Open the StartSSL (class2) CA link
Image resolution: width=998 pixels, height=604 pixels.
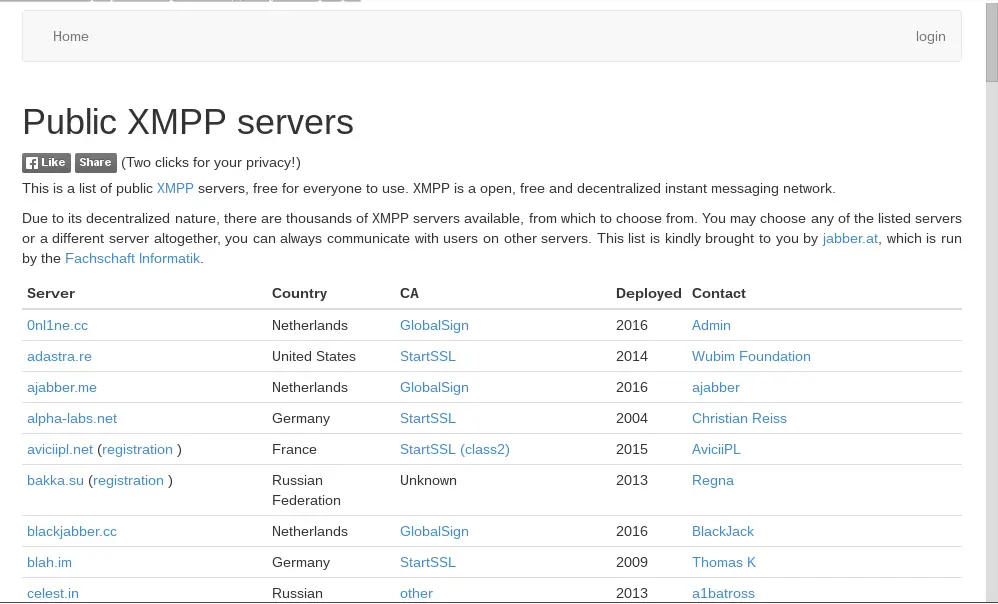tap(454, 449)
